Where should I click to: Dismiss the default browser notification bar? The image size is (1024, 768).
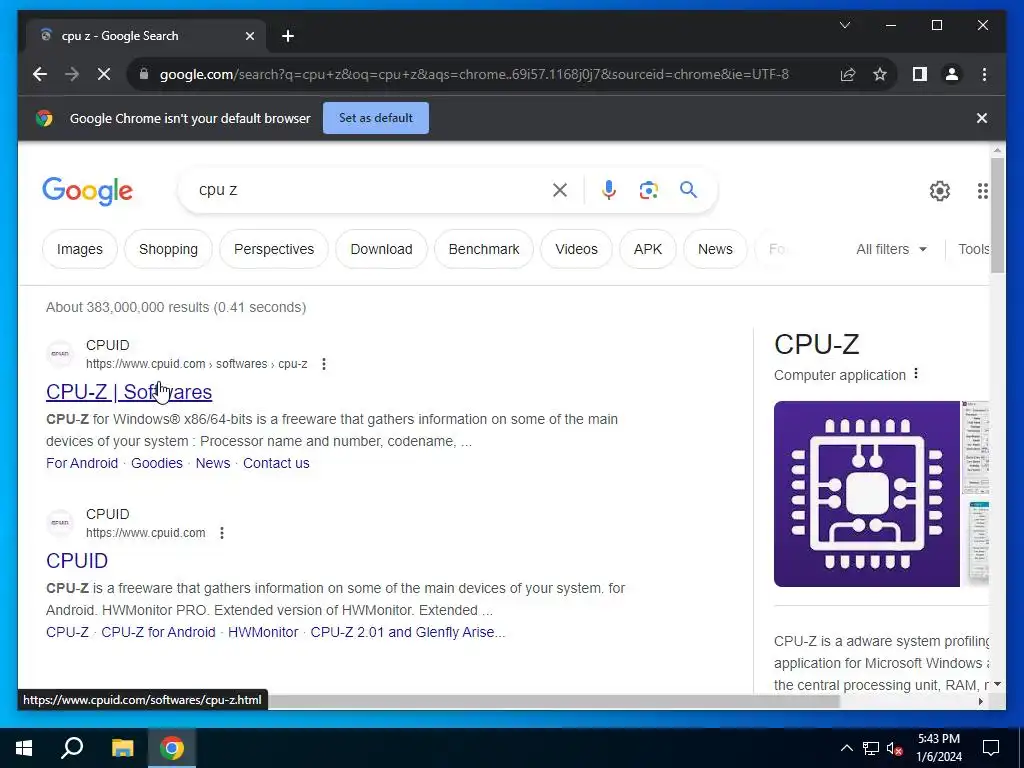point(982,118)
